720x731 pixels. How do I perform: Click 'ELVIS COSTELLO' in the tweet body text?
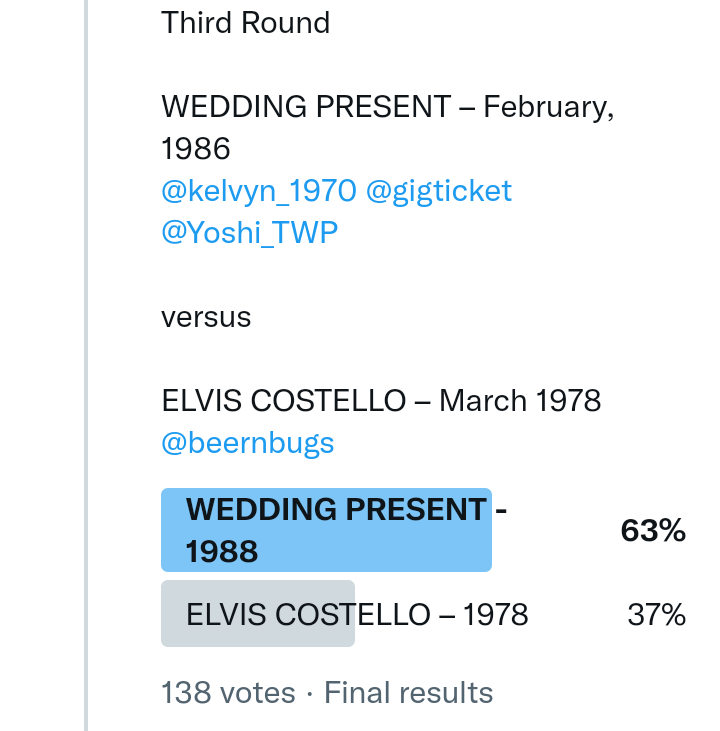coord(282,401)
